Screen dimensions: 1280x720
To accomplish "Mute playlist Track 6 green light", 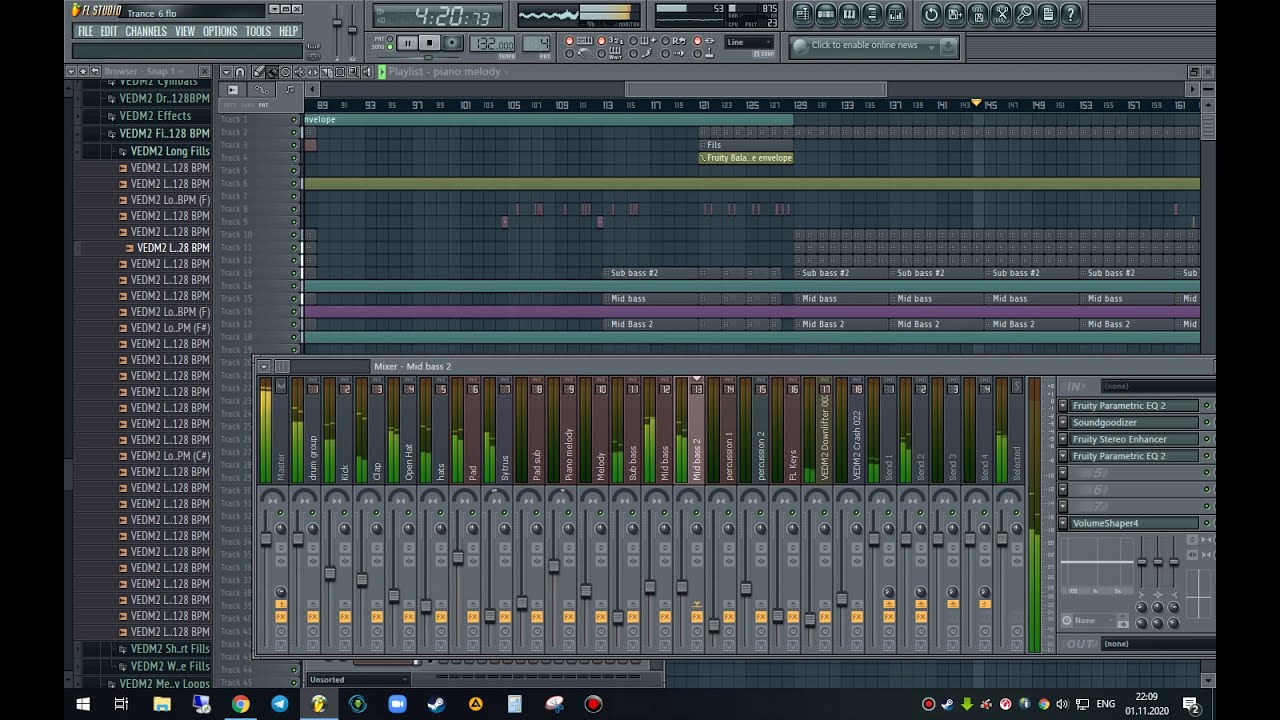I will coord(294,184).
